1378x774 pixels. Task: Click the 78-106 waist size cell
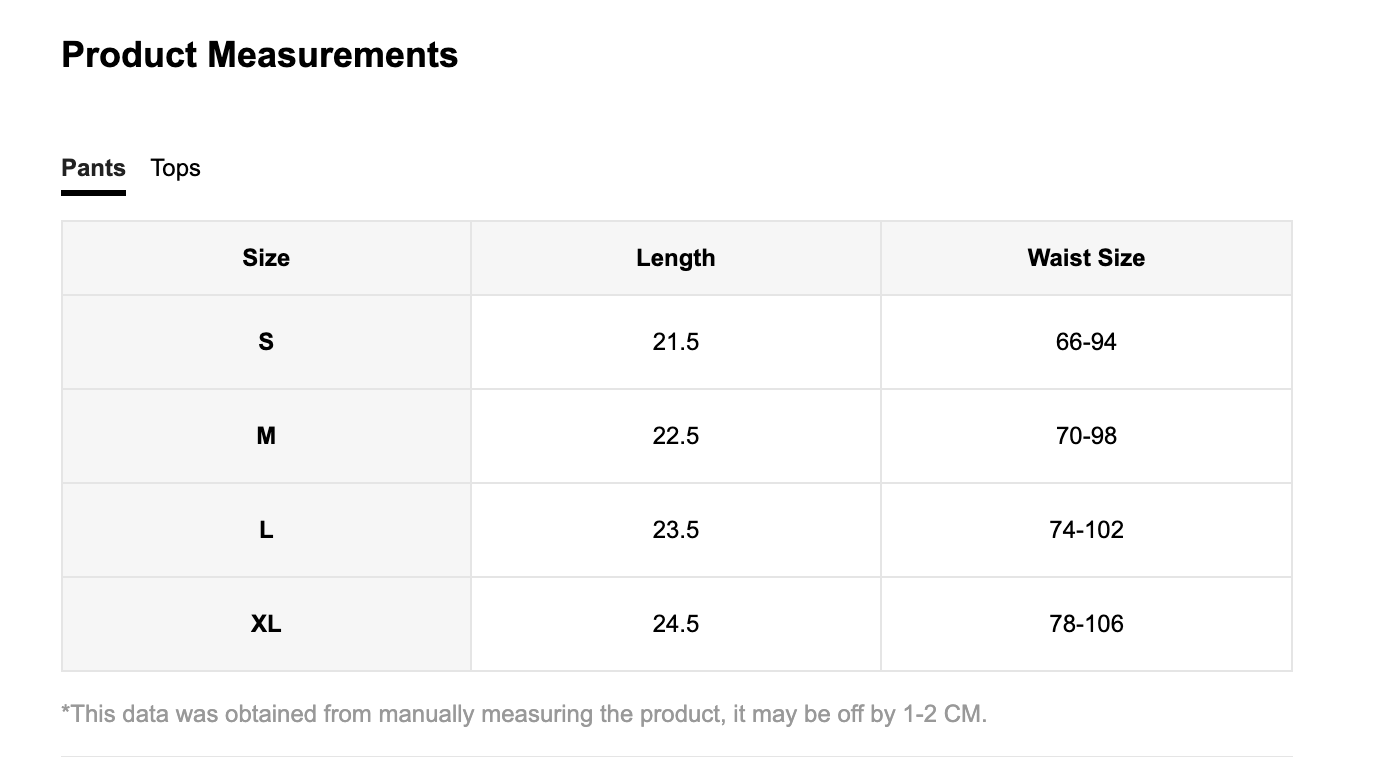[1086, 624]
